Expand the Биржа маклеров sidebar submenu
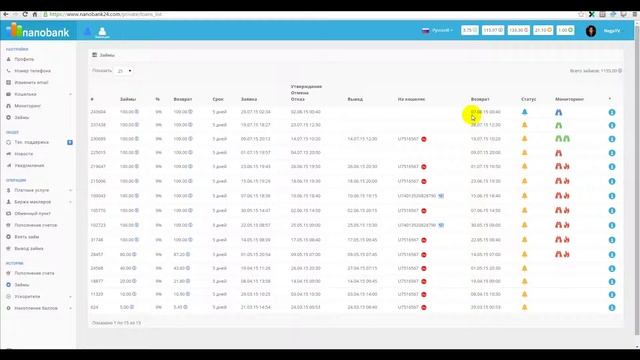 [70, 202]
